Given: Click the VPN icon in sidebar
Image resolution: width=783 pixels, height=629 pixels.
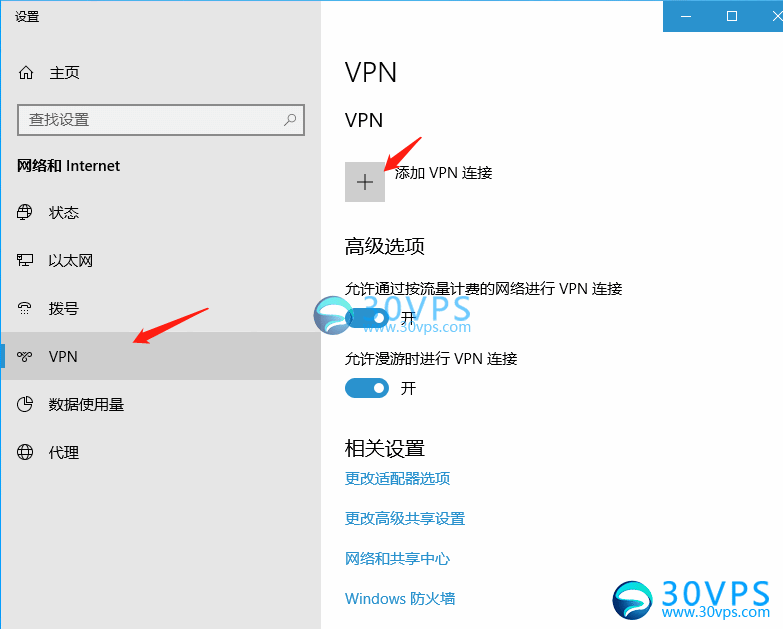Looking at the screenshot, I should pos(24,356).
